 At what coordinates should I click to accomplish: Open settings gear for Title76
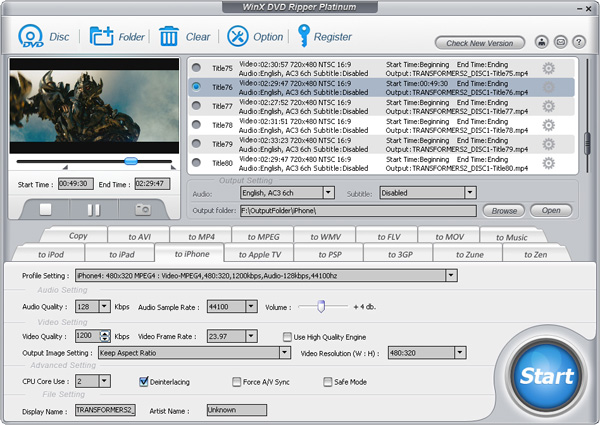coord(549,88)
